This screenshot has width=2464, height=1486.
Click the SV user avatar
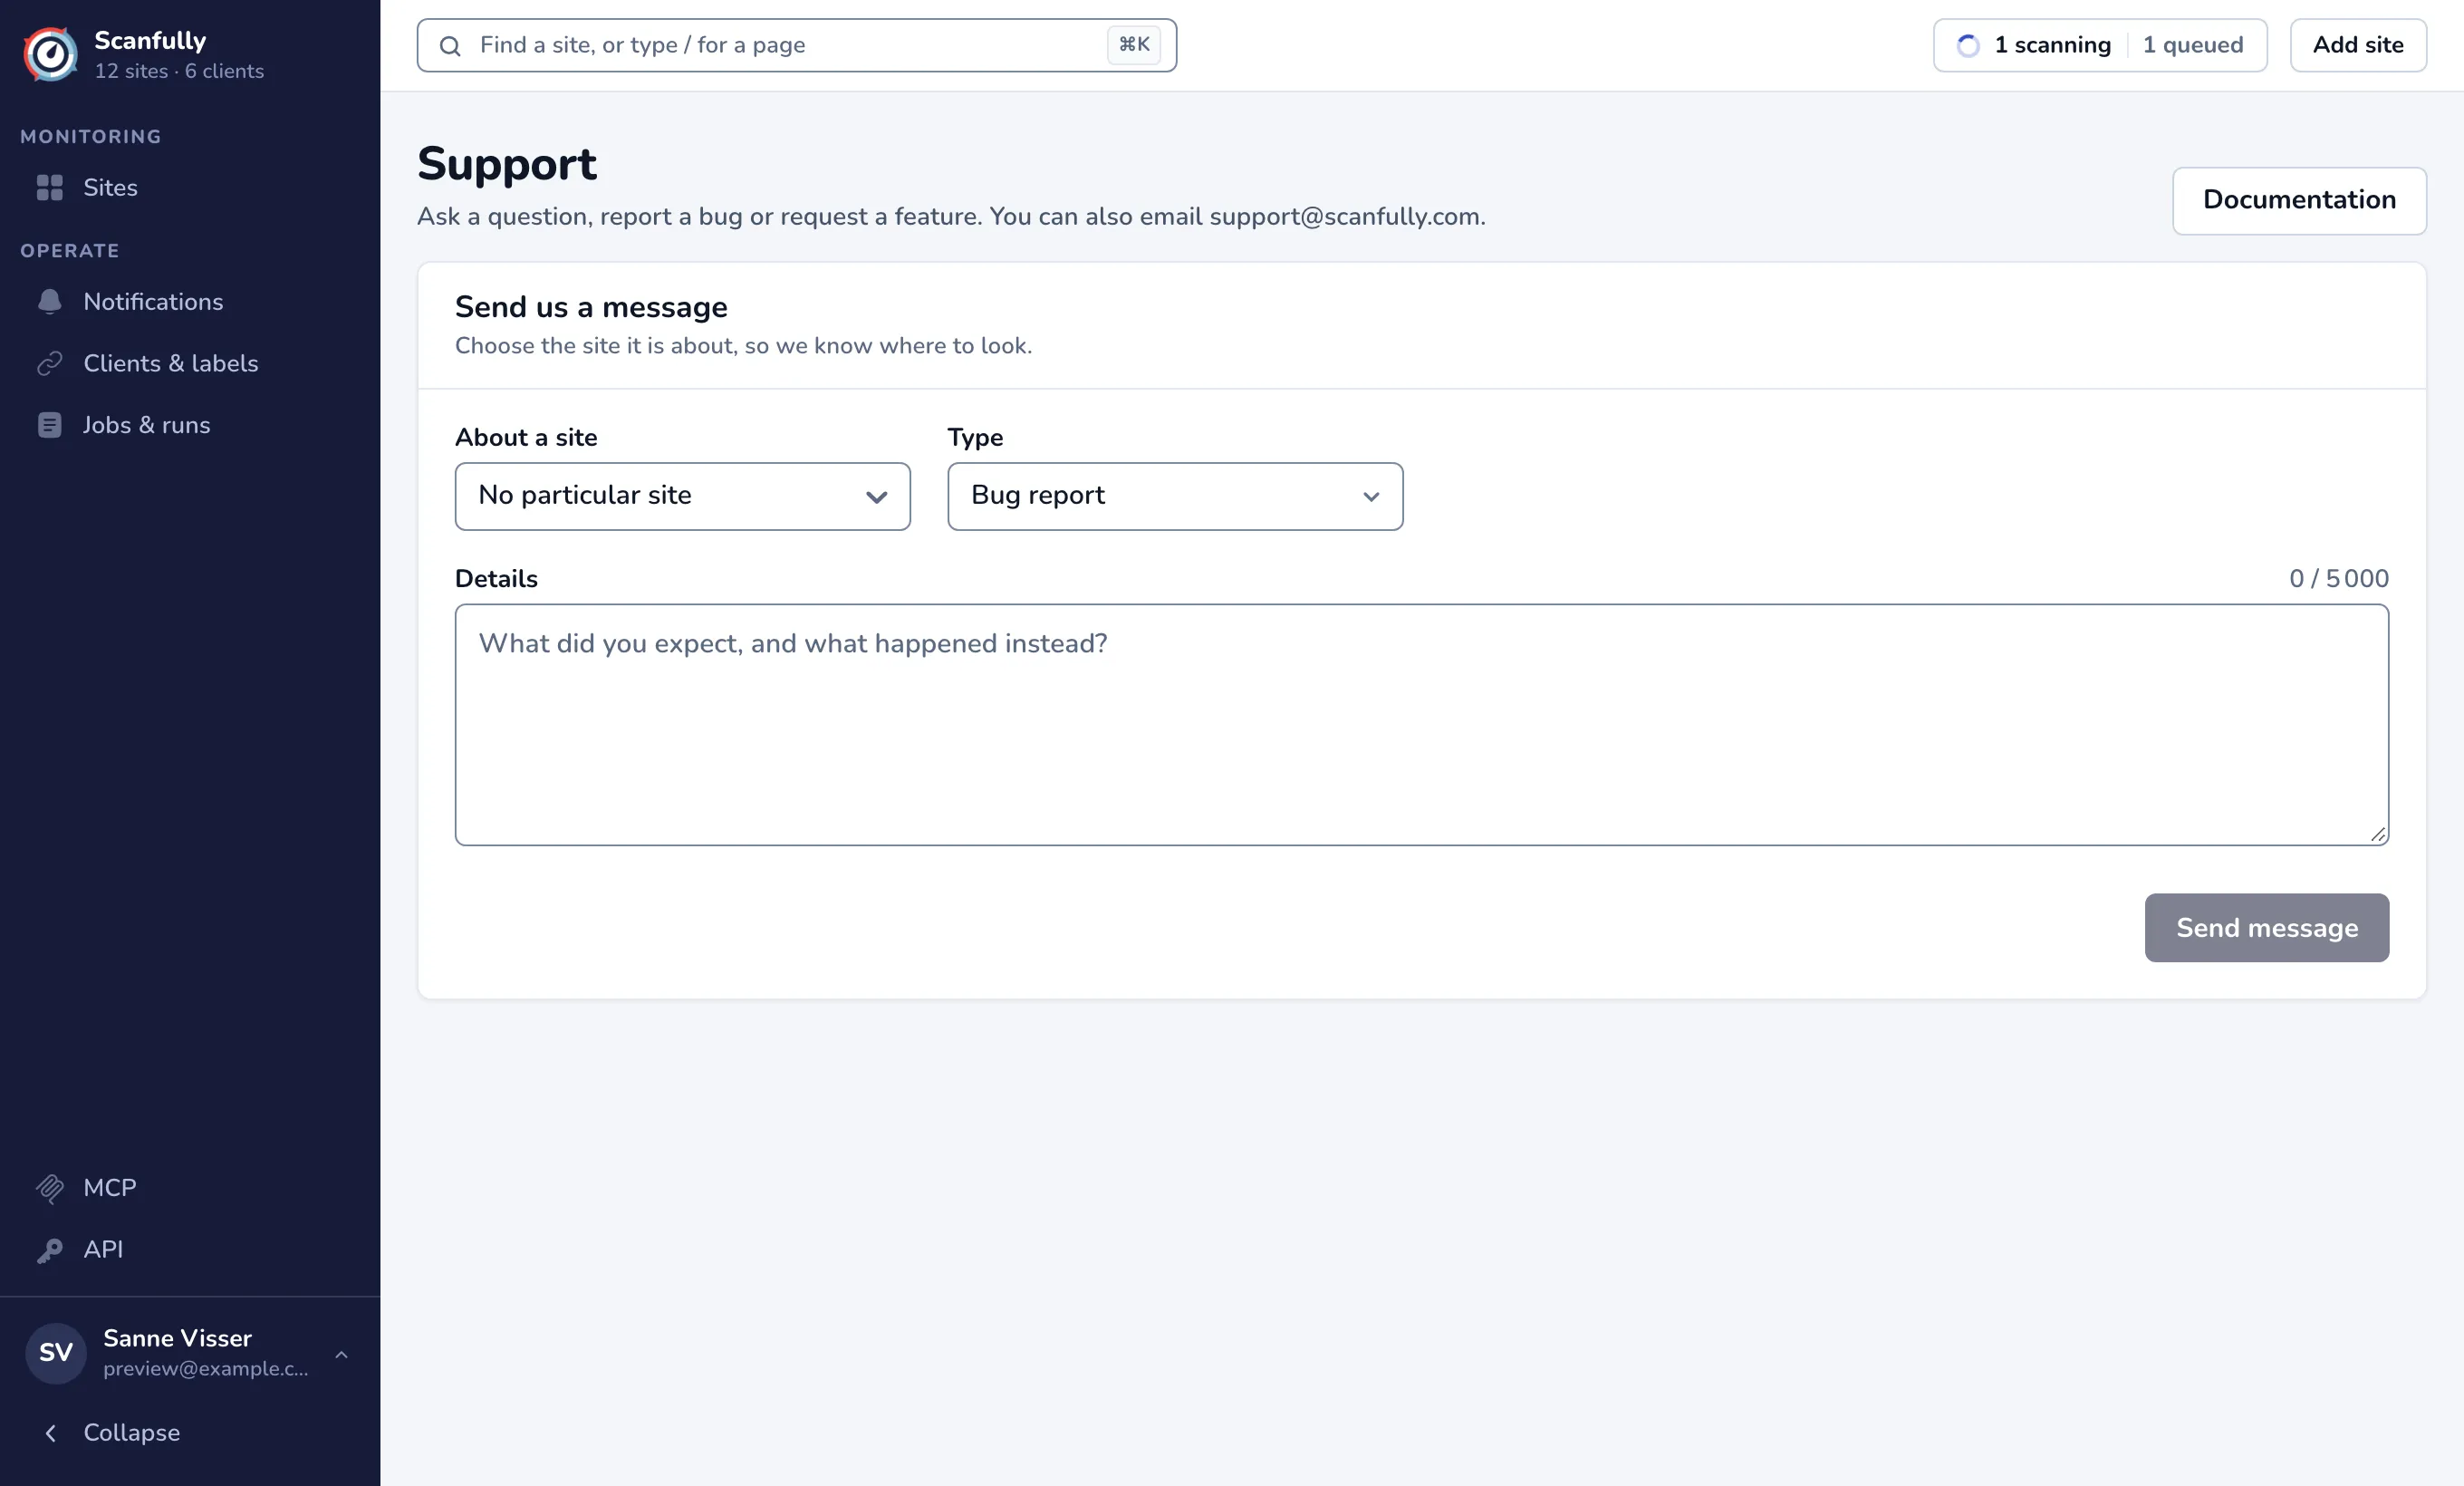point(55,1353)
